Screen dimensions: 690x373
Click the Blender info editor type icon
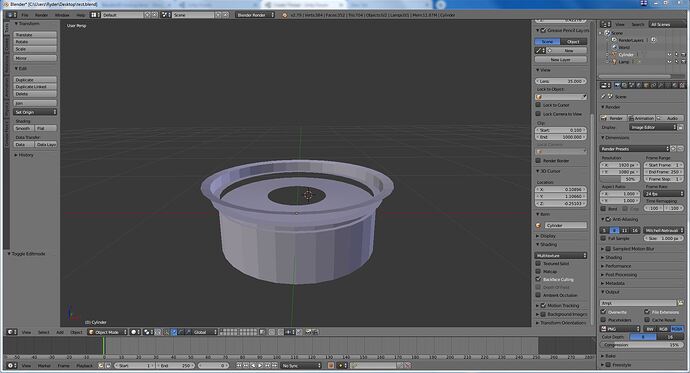12,15
